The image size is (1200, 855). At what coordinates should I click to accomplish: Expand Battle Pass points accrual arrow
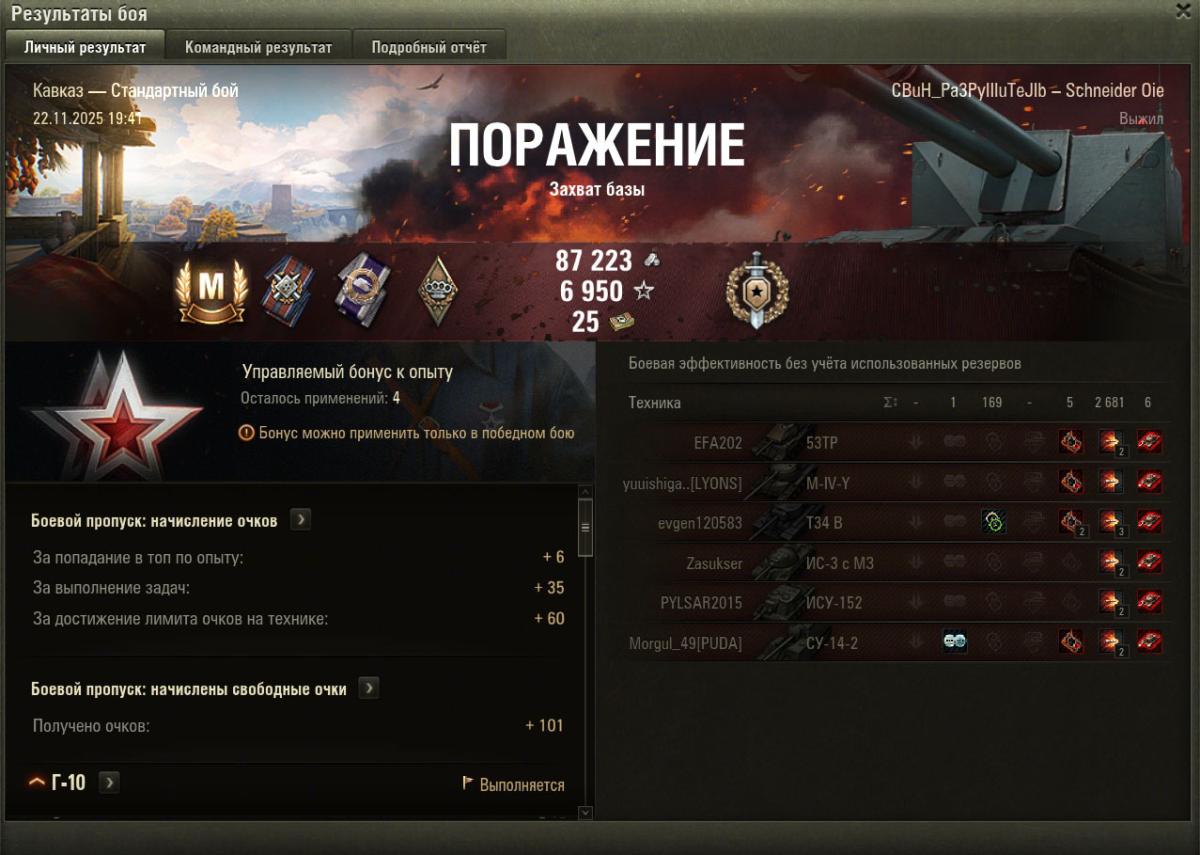click(300, 520)
